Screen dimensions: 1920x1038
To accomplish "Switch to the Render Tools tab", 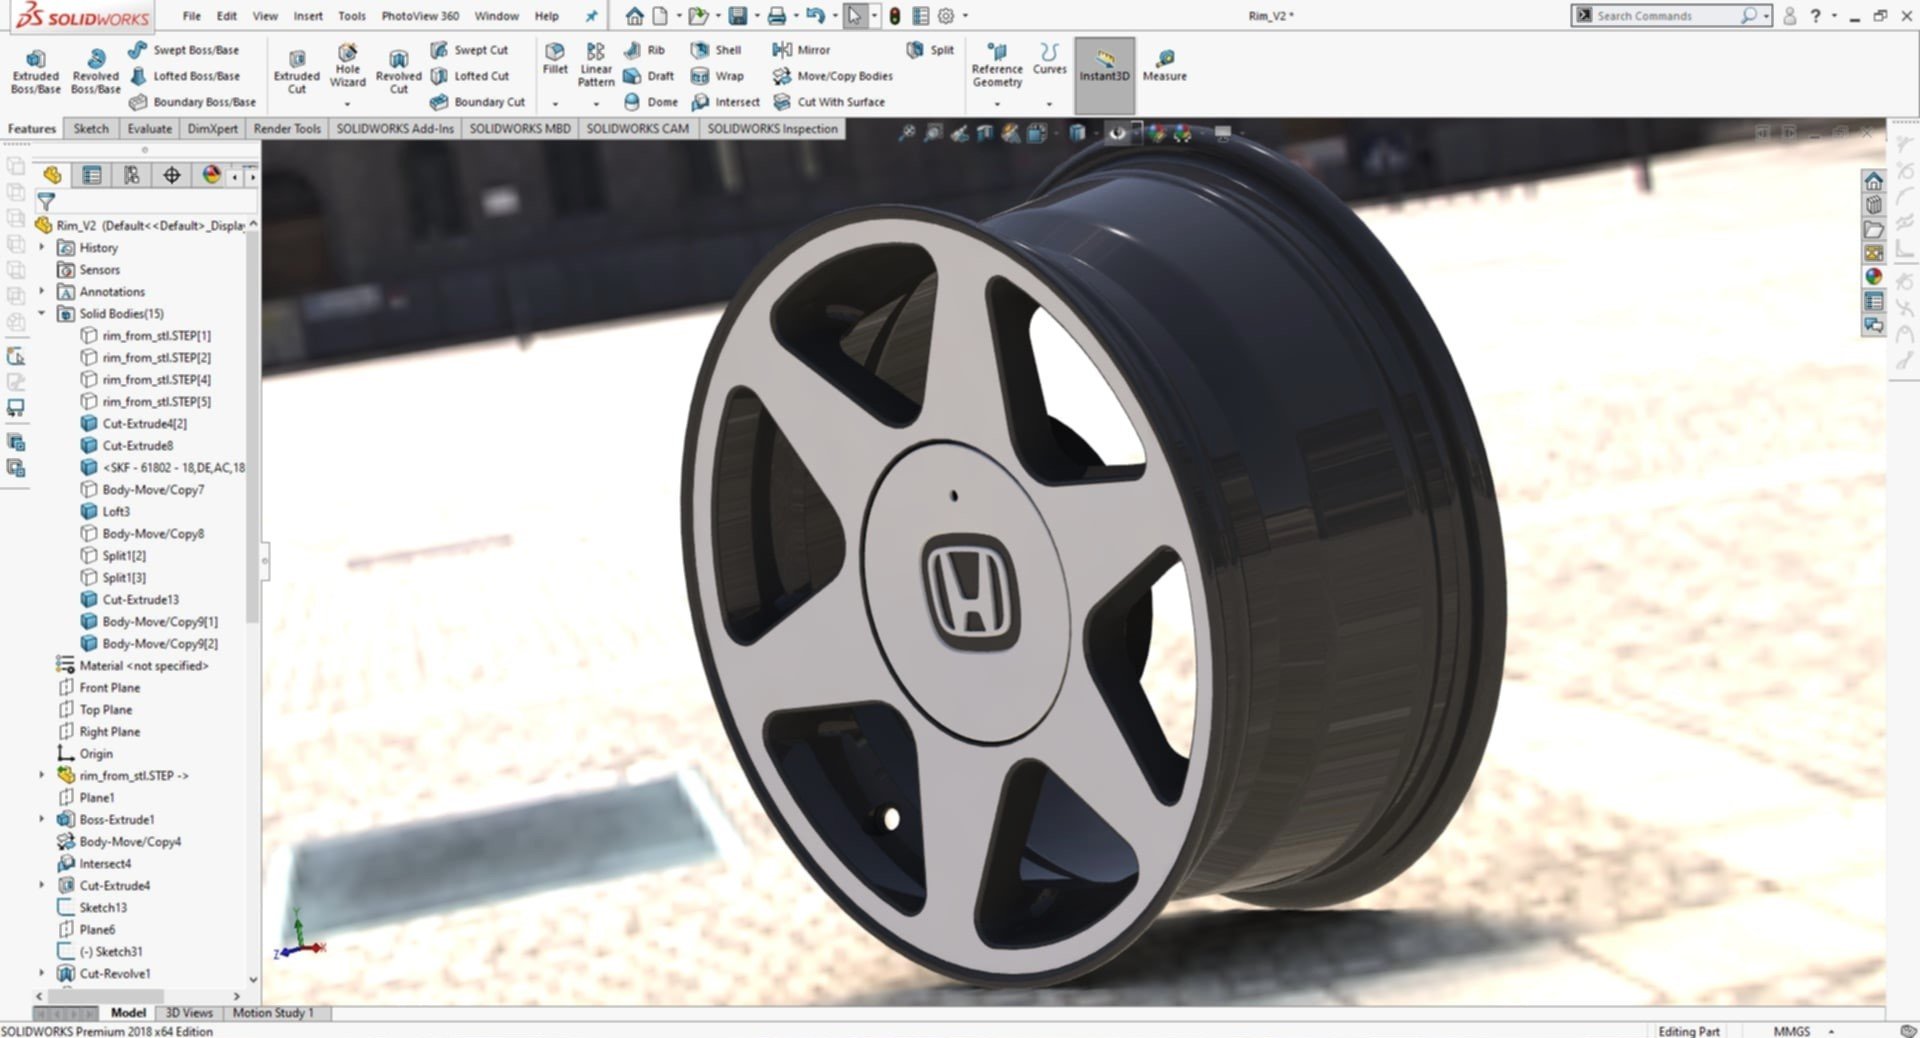I will tap(287, 128).
